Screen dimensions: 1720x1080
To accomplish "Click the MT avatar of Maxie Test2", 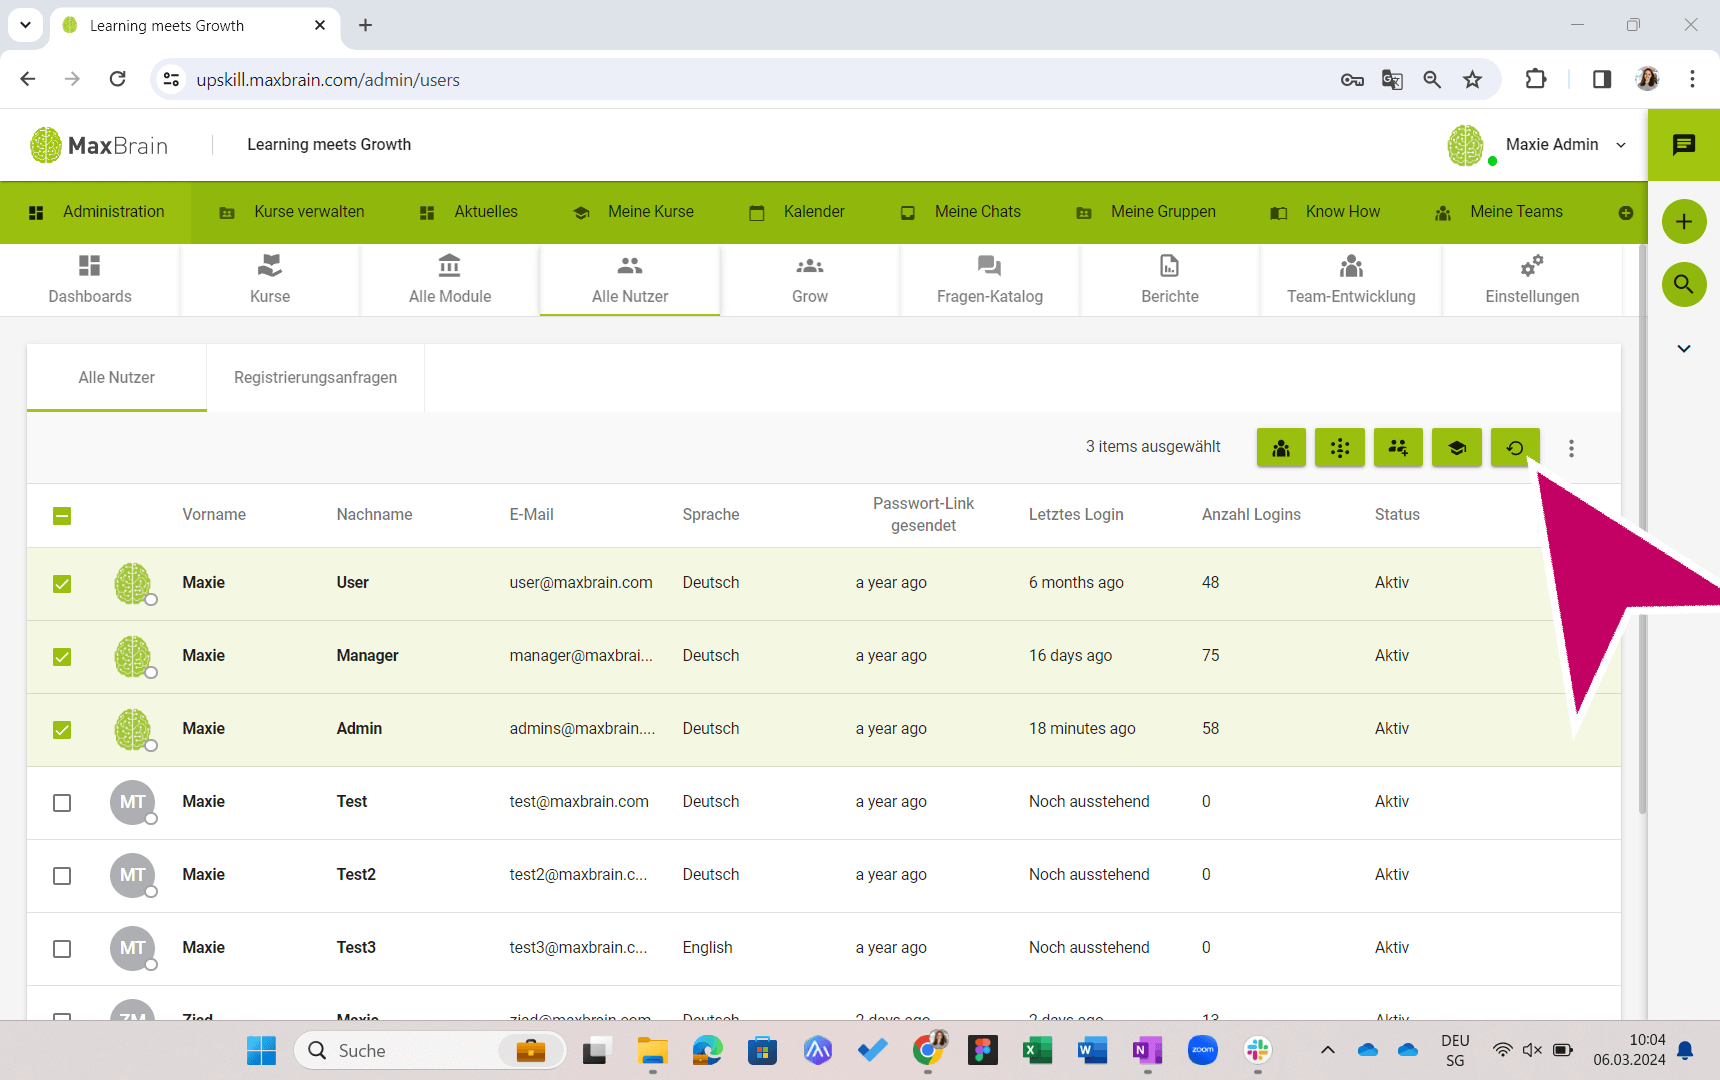I will [132, 875].
